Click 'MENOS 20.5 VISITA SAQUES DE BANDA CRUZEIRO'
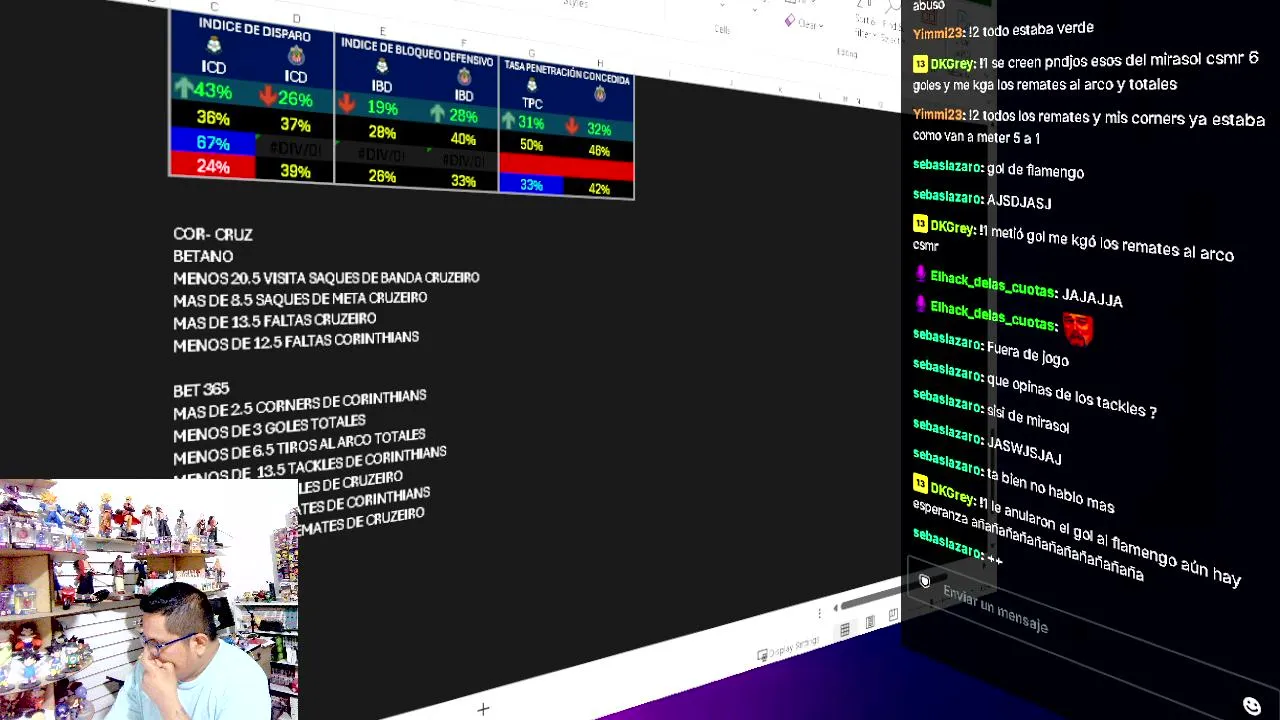1280x720 pixels. pos(326,278)
